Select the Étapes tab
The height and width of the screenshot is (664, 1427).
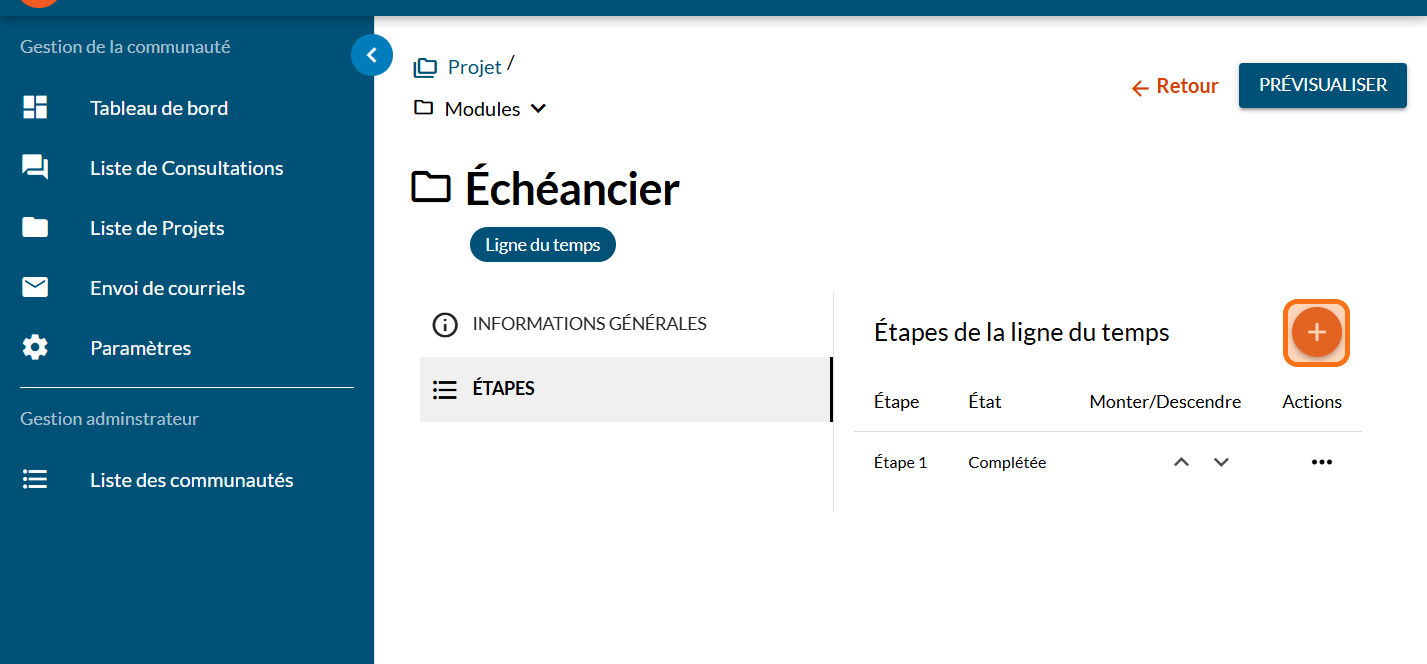[x=503, y=389]
